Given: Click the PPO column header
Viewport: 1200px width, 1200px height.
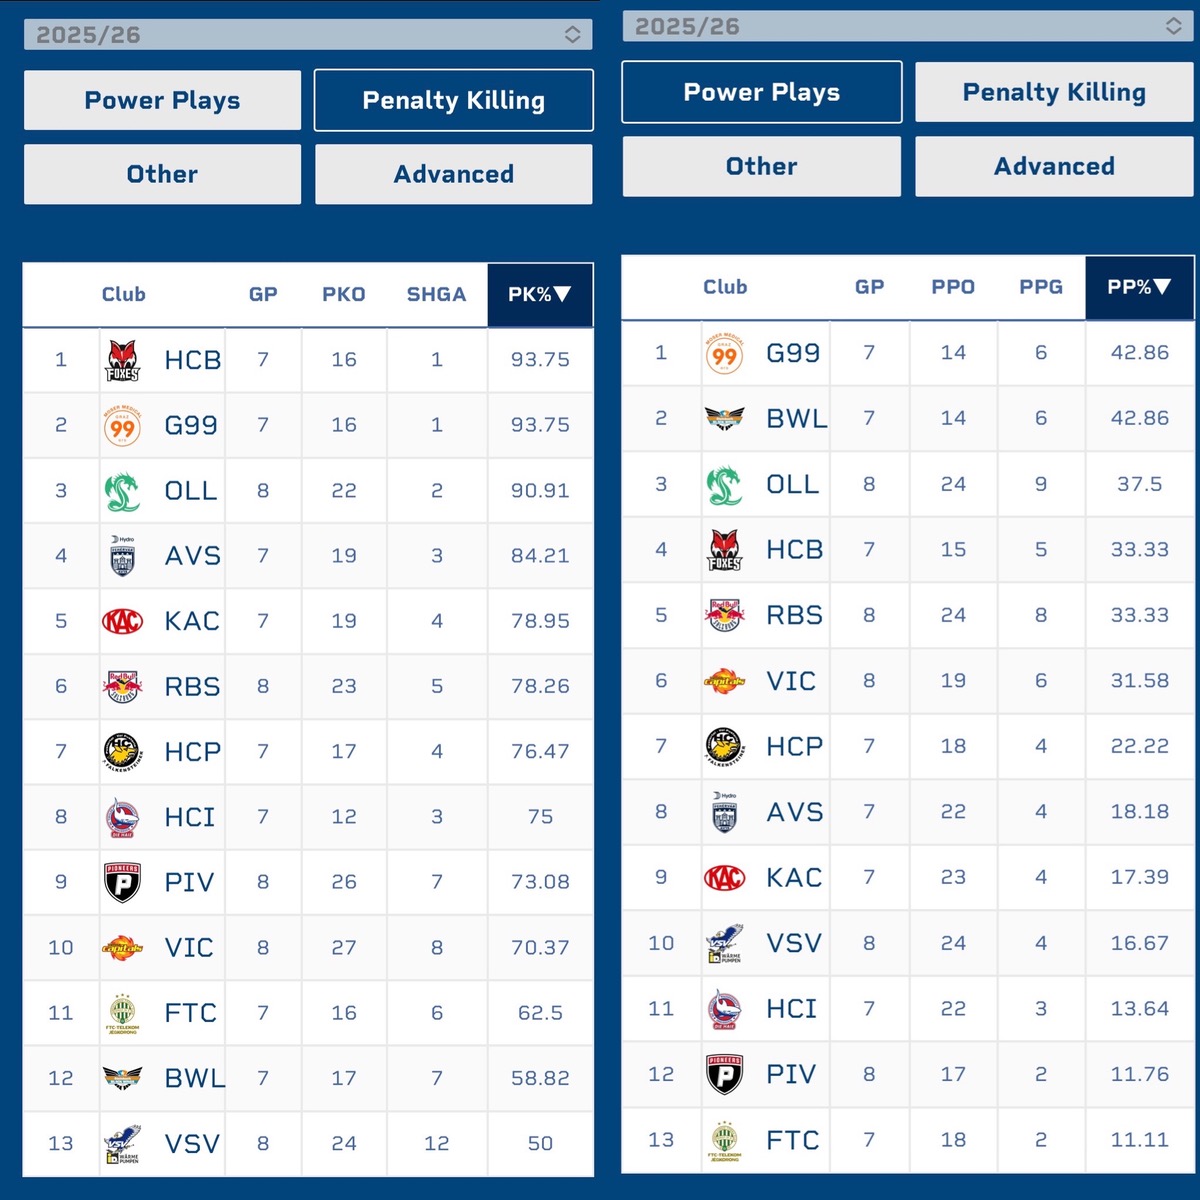Looking at the screenshot, I should coord(953,288).
